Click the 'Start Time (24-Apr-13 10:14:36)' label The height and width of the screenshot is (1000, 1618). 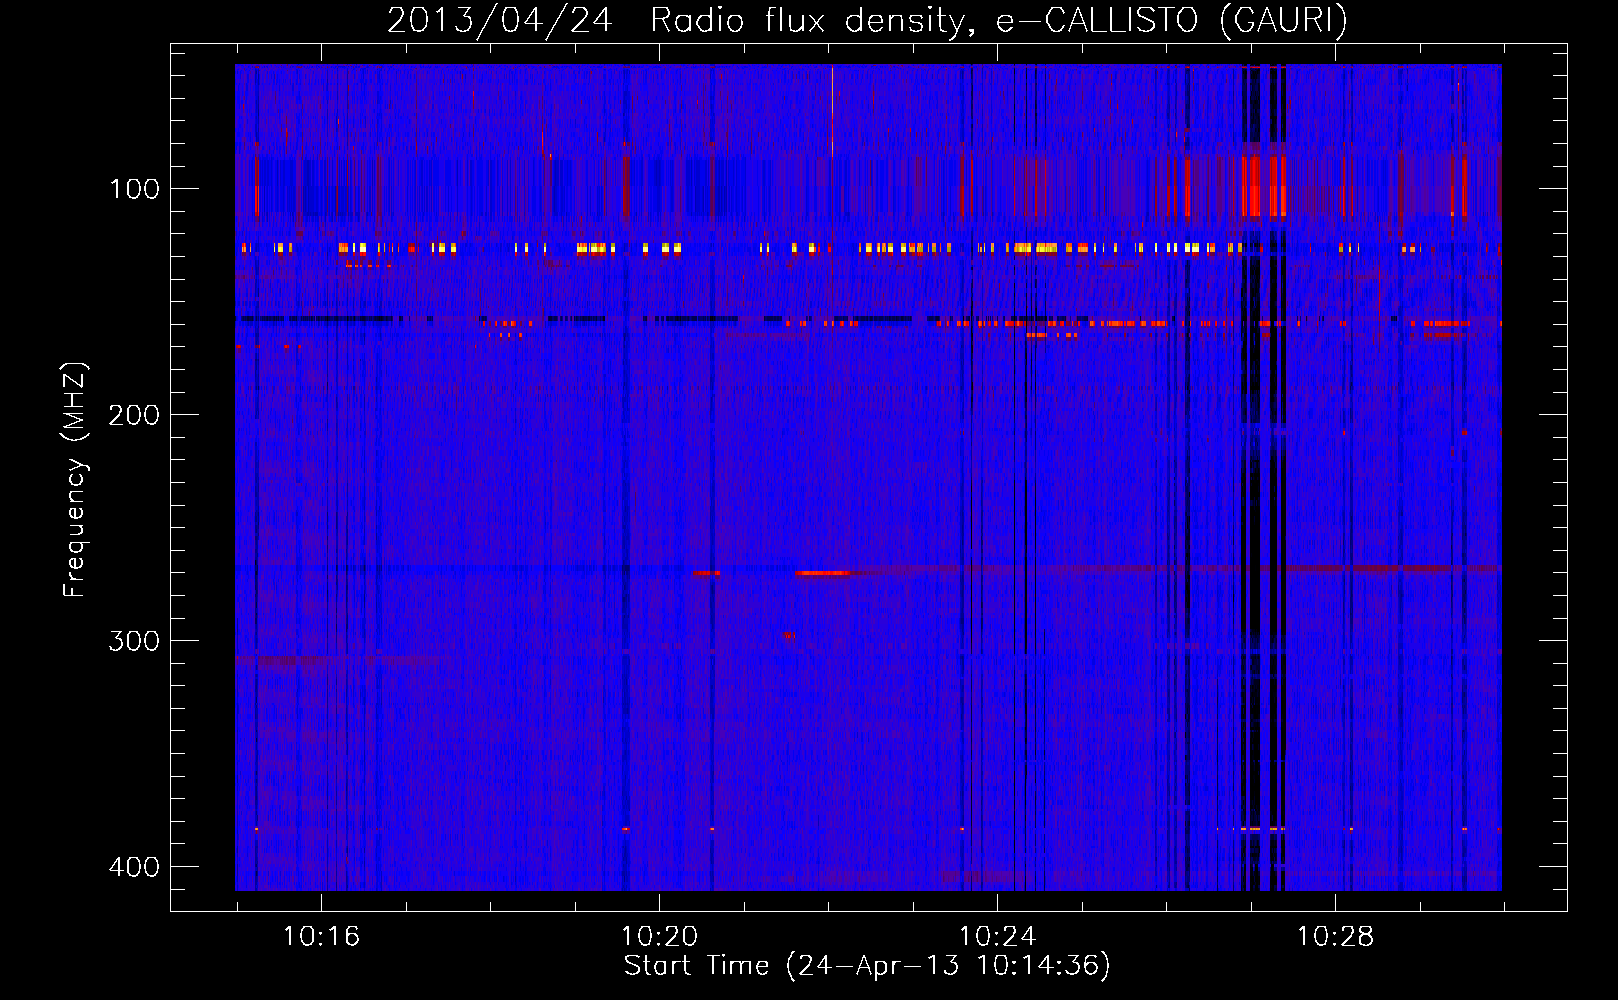coord(867,966)
